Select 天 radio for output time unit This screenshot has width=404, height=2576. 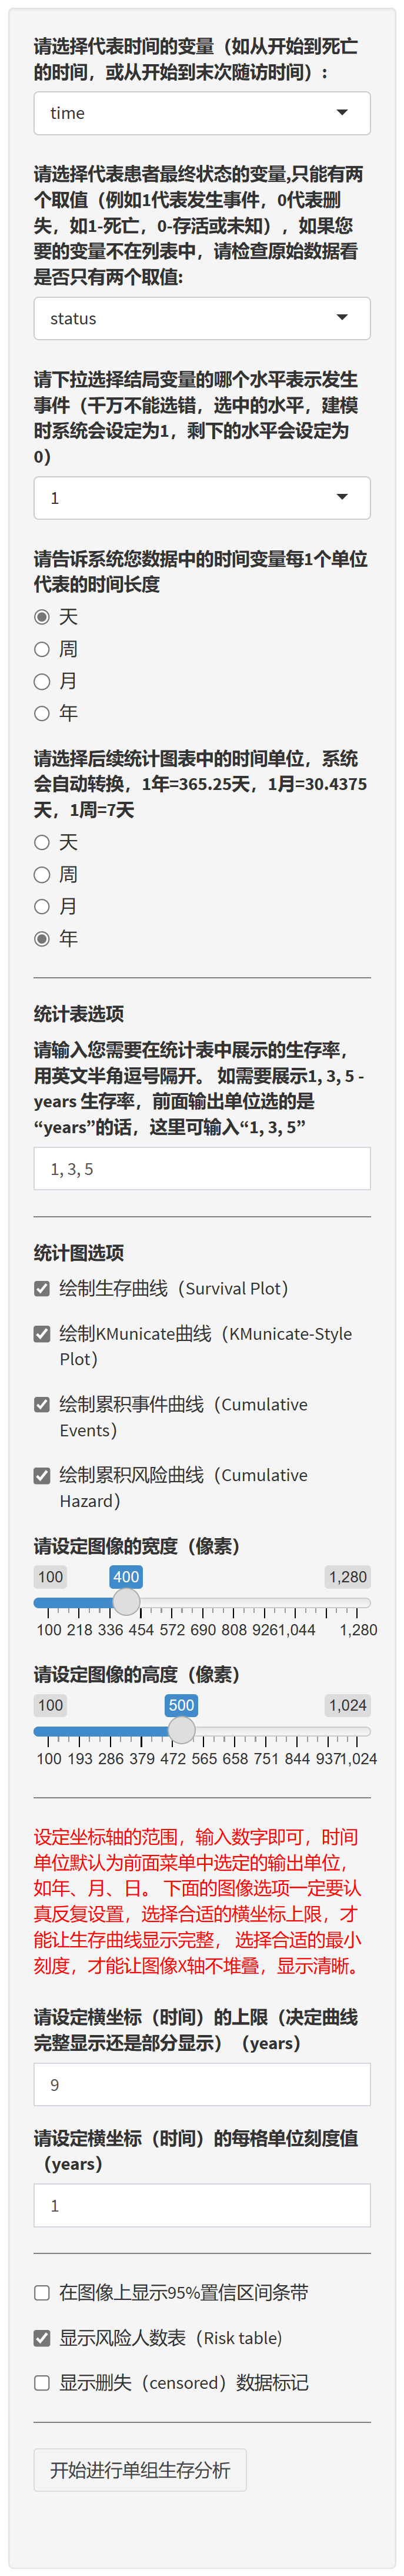tap(42, 842)
